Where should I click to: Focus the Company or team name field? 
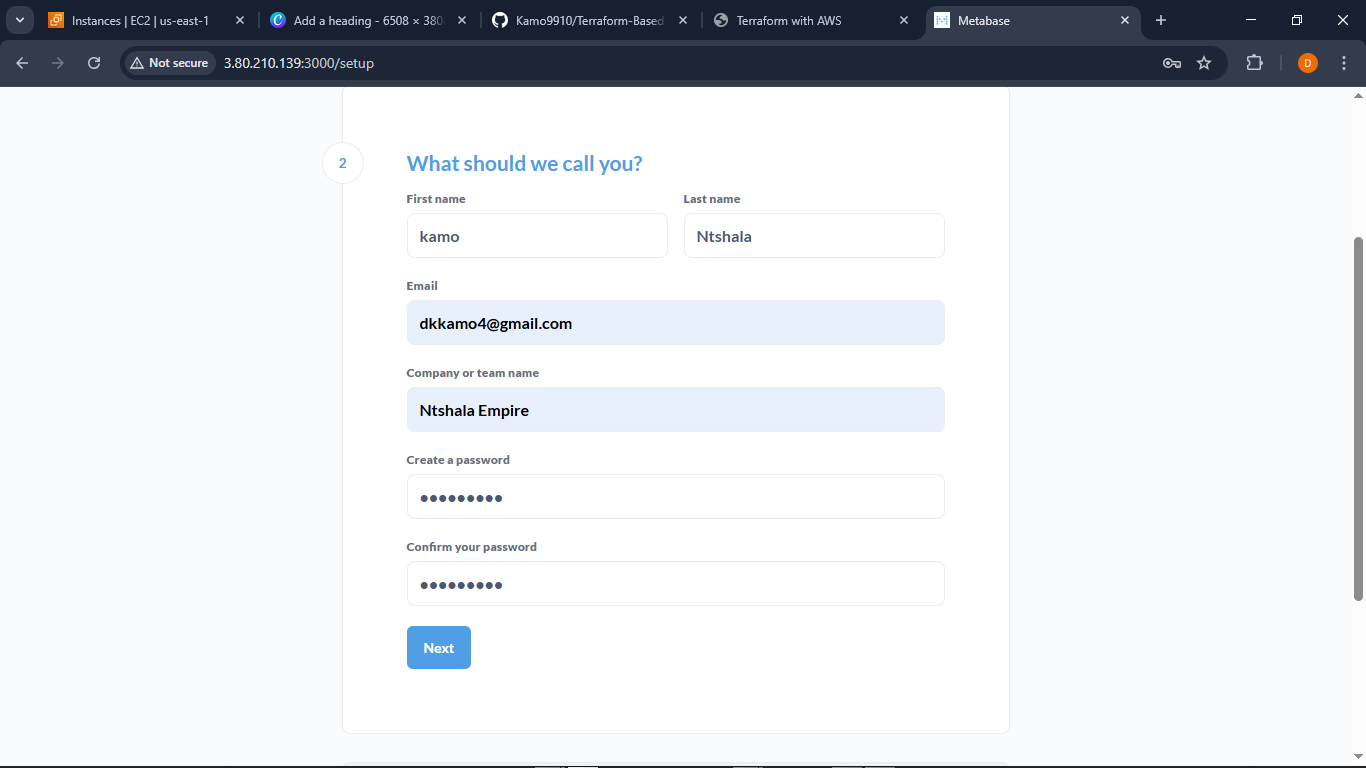(675, 410)
